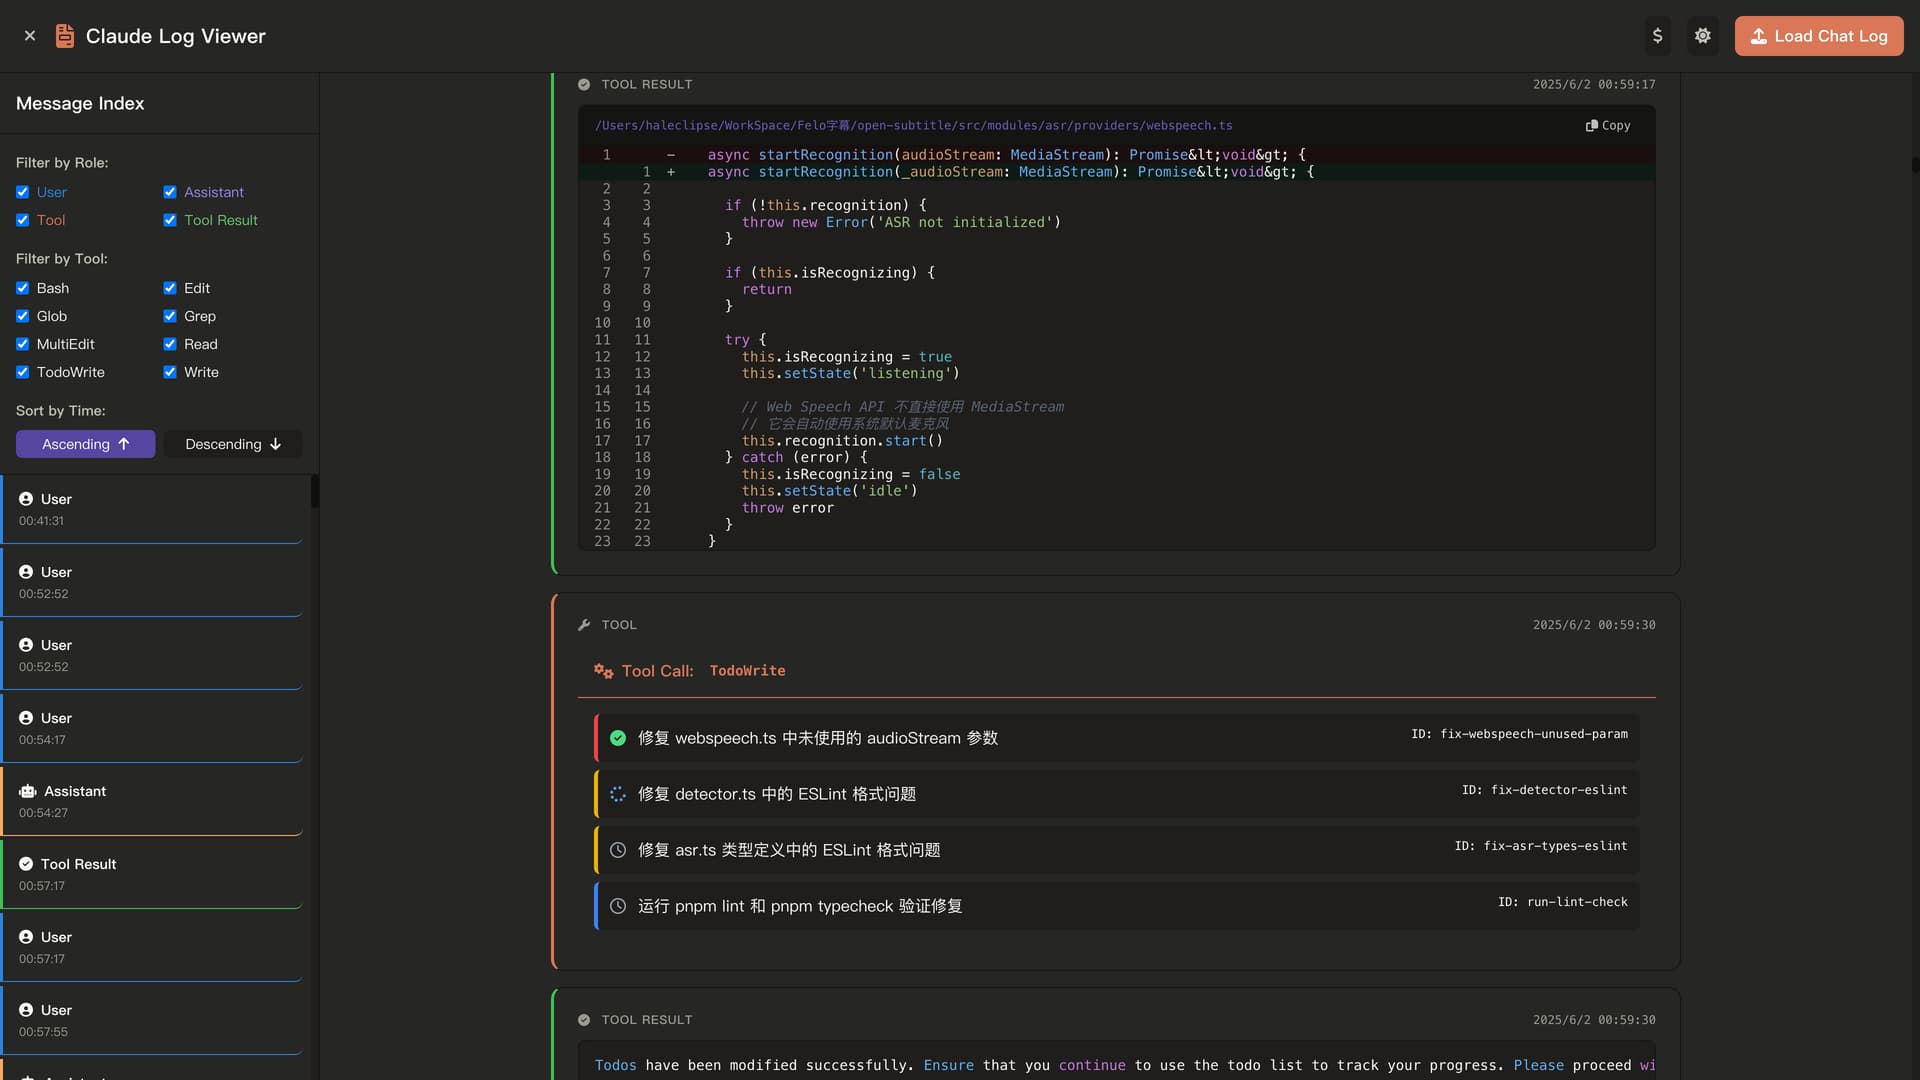Copy the webspeech.ts code diff
1920x1080 pixels.
click(x=1608, y=126)
